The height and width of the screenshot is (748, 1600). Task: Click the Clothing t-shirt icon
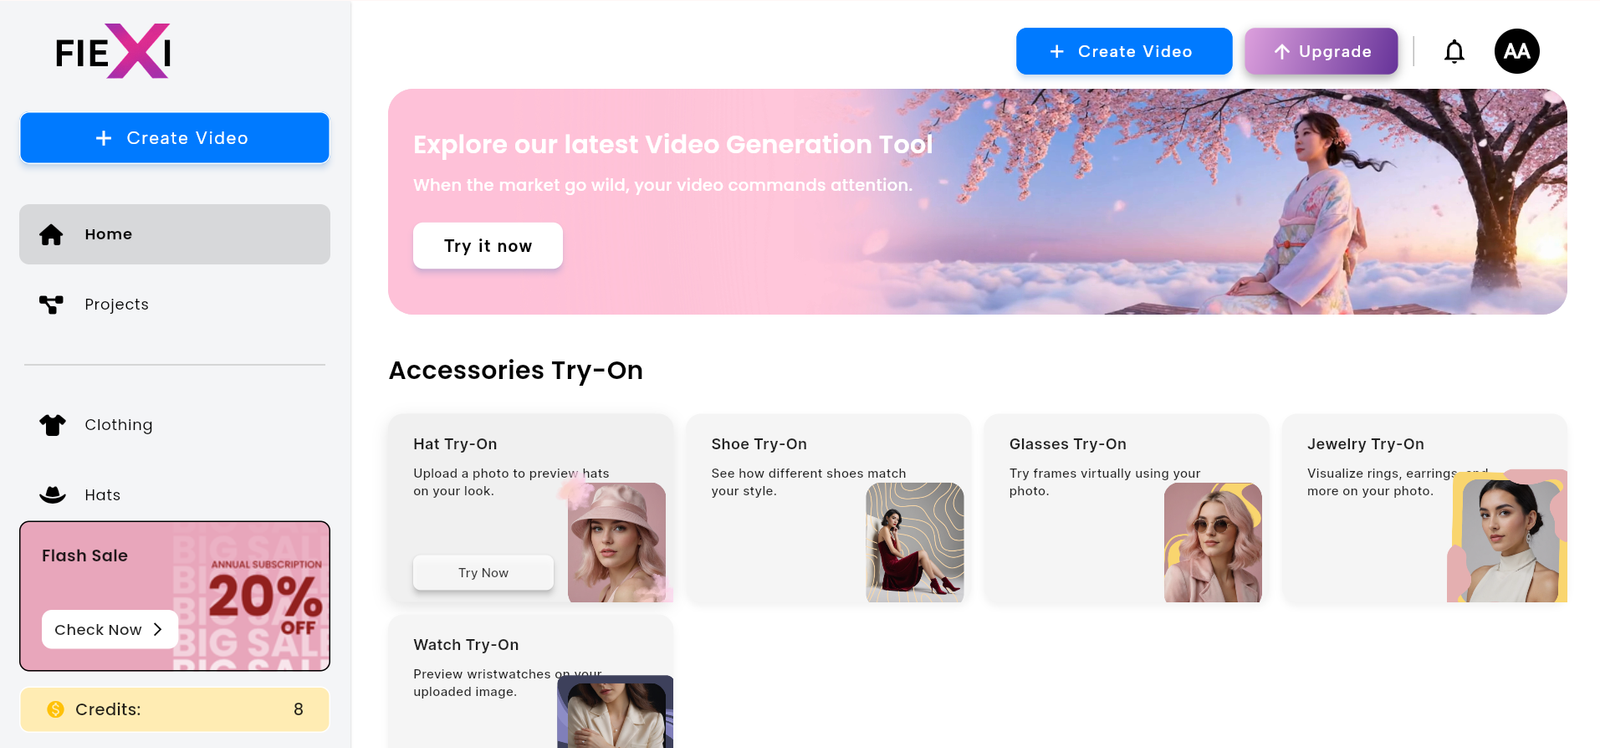coord(52,425)
